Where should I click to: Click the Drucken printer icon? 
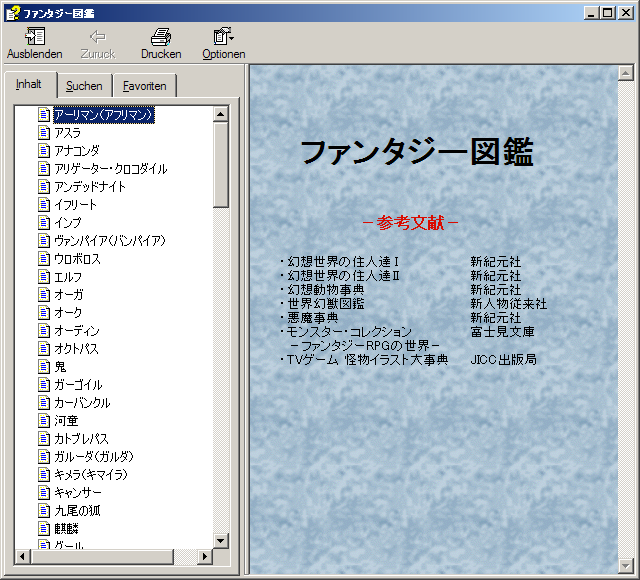(161, 37)
